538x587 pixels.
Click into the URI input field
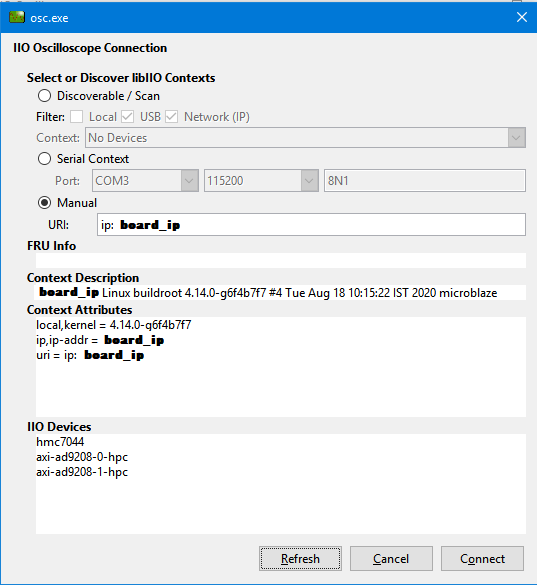311,225
